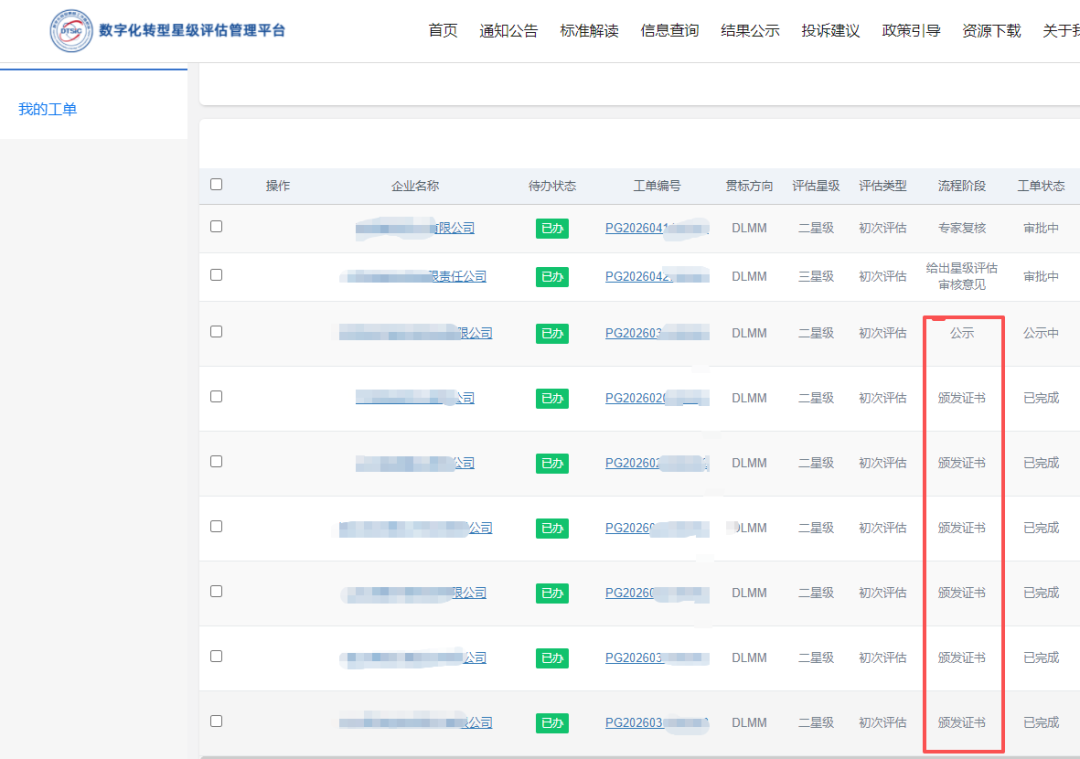The height and width of the screenshot is (759, 1080).
Task: Select the 公示中 status cell
Action: tap(1041, 333)
